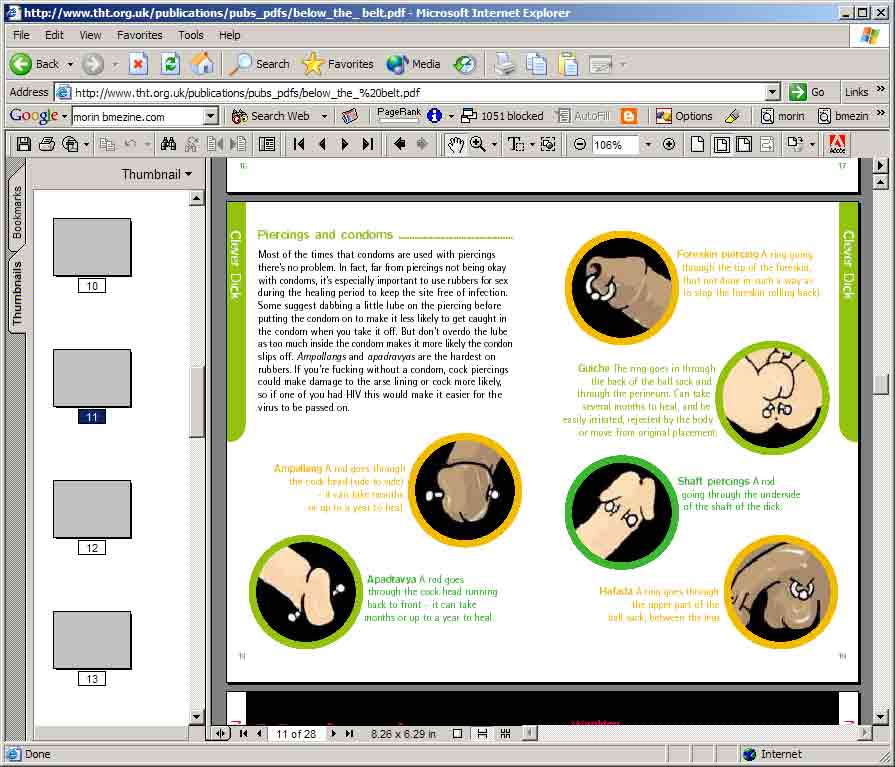Click the IE Home icon
This screenshot has width=895, height=767.
(202, 64)
